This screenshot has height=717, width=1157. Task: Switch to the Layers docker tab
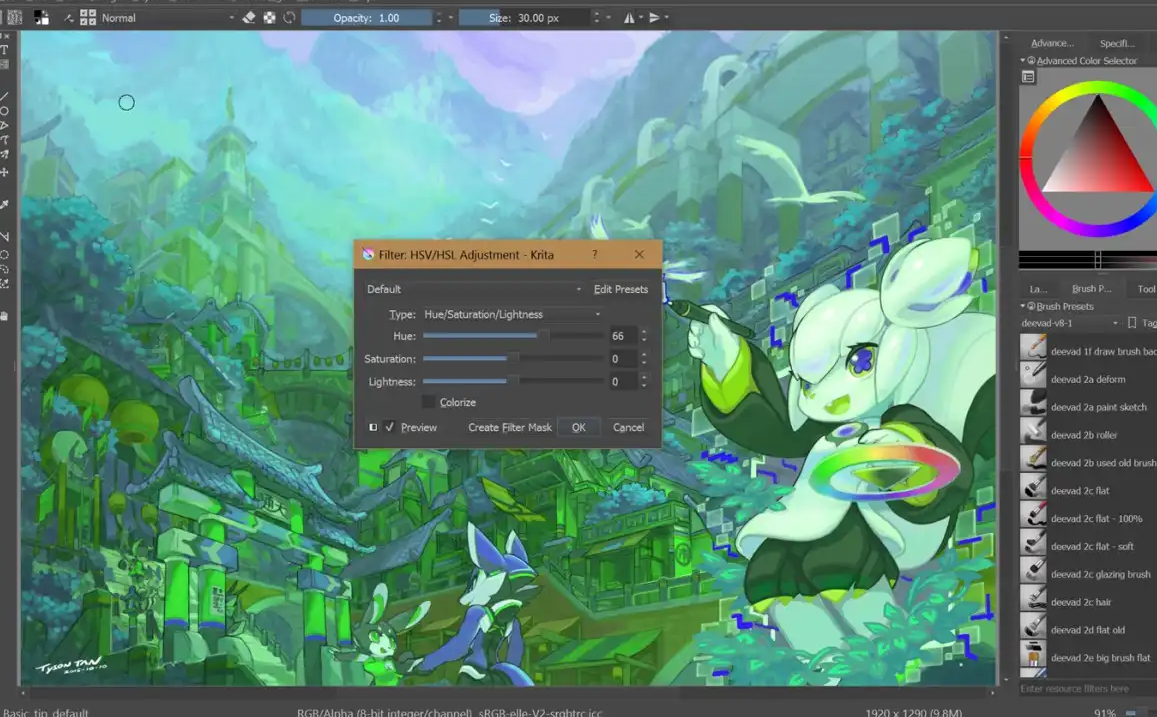pos(1038,288)
